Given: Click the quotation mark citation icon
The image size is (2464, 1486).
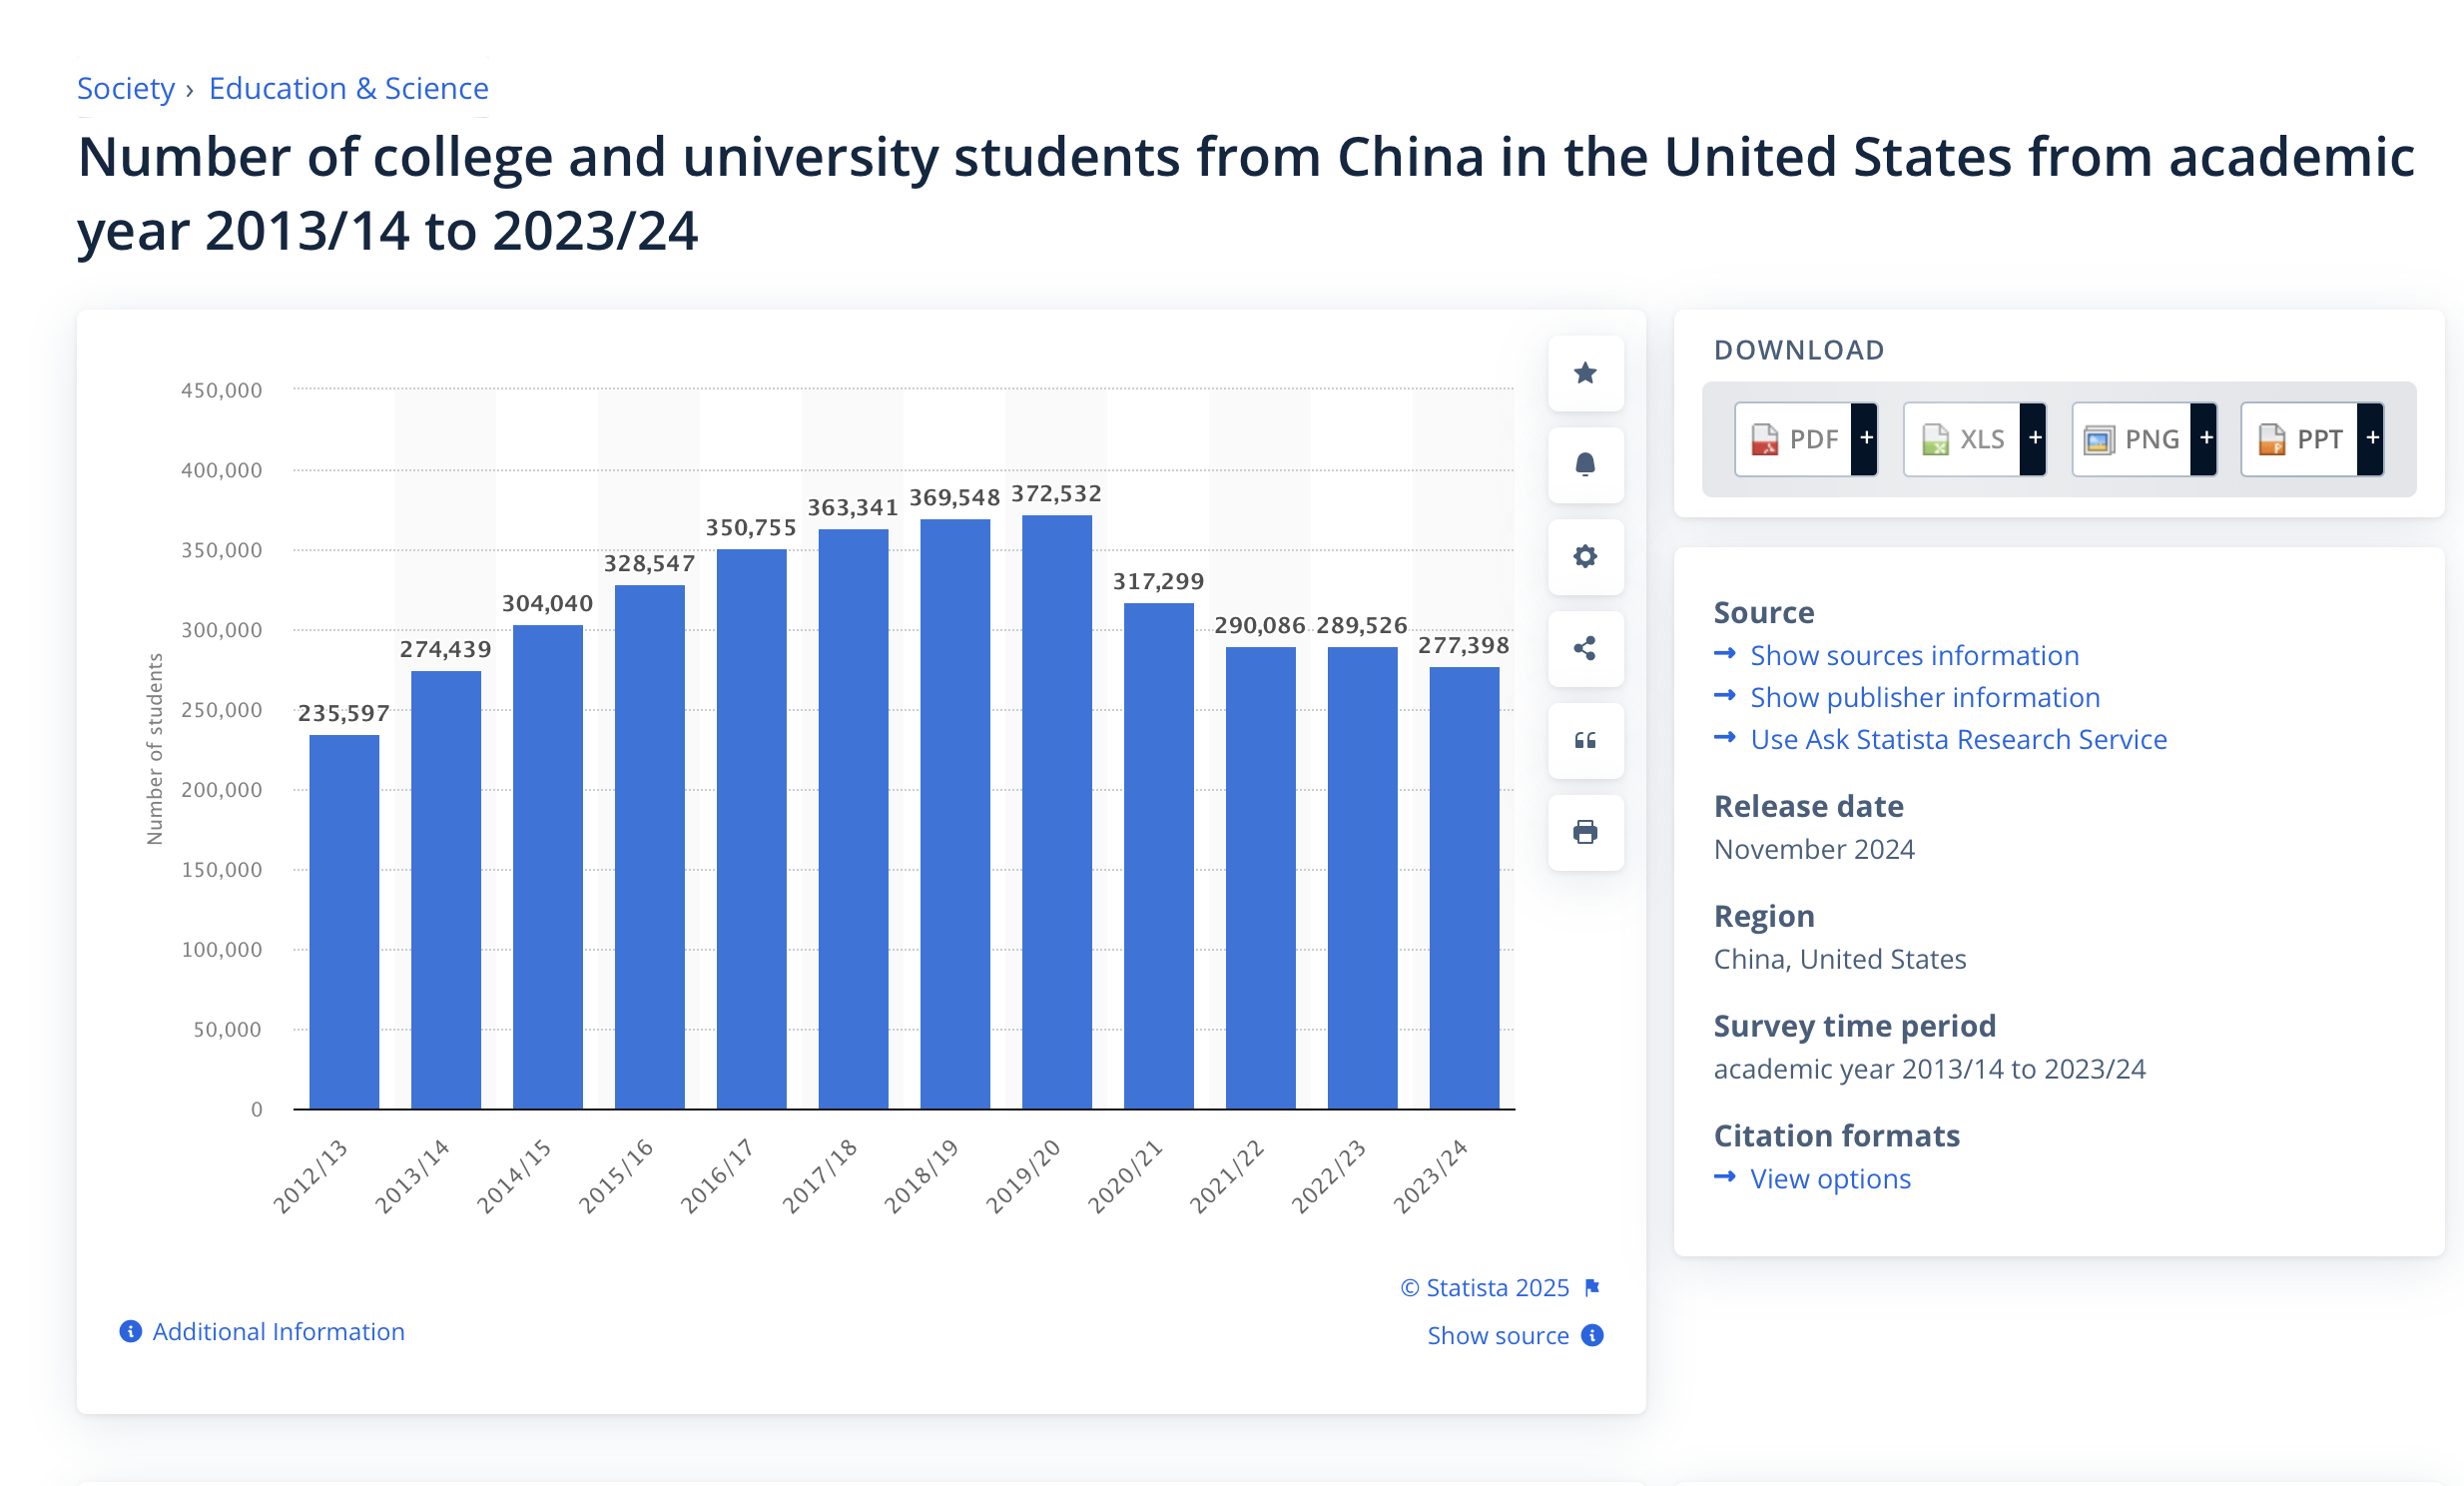Looking at the screenshot, I should (1585, 741).
